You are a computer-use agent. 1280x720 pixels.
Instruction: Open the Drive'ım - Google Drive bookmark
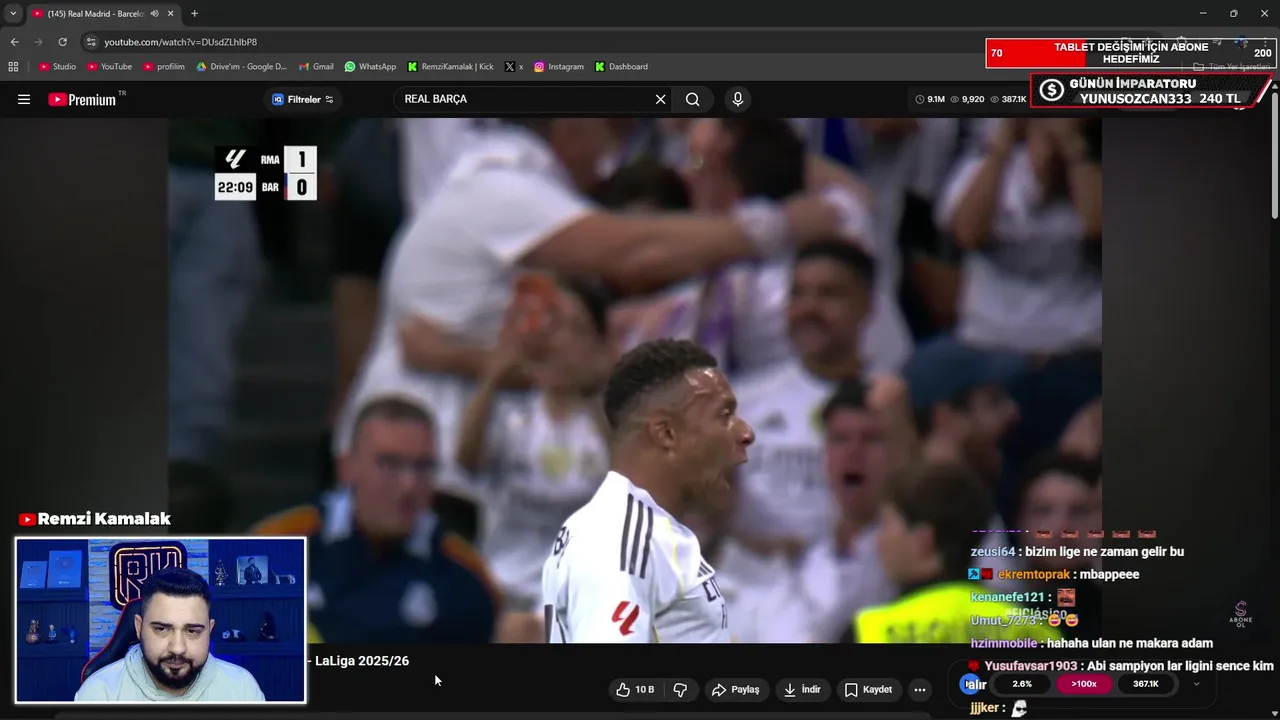[241, 66]
